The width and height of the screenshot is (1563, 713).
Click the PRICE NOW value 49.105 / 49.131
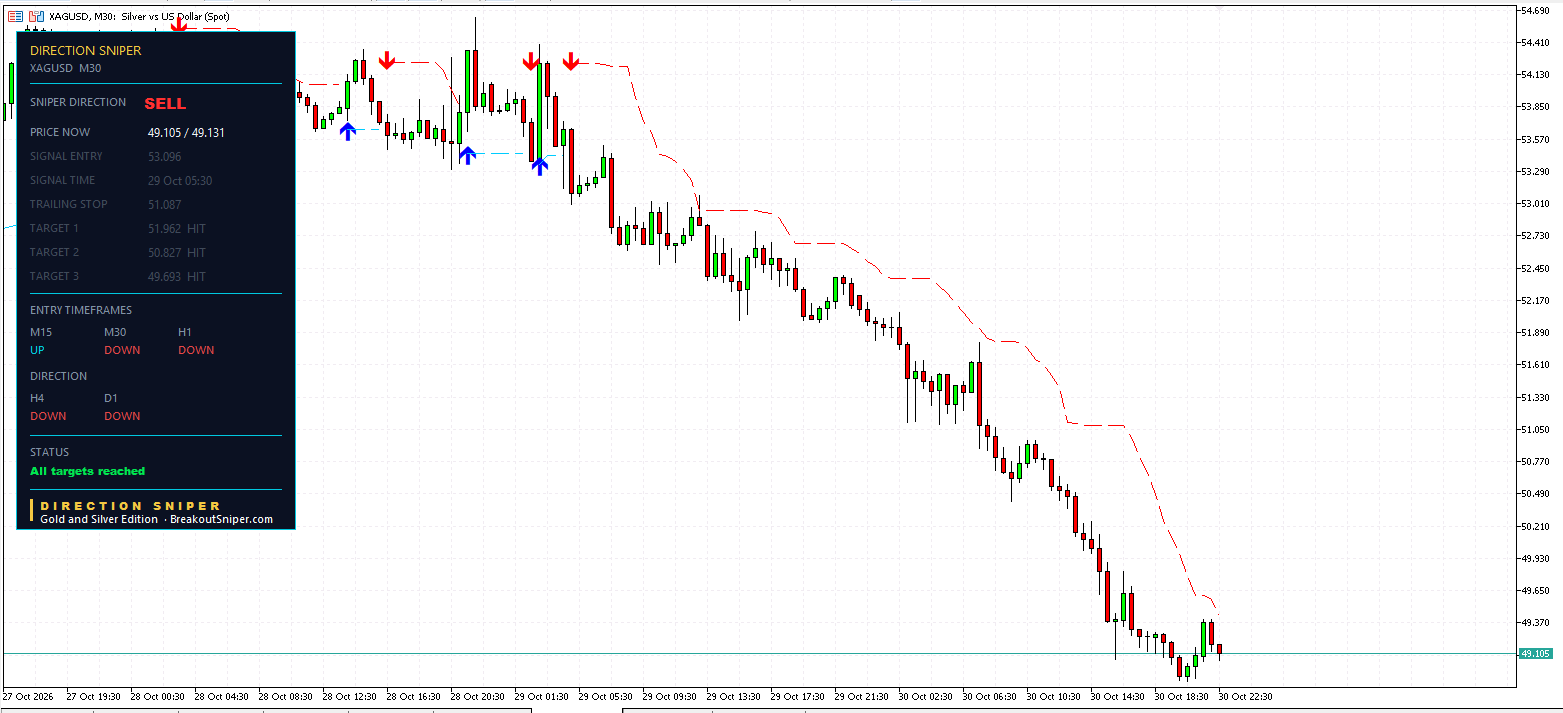click(x=186, y=132)
